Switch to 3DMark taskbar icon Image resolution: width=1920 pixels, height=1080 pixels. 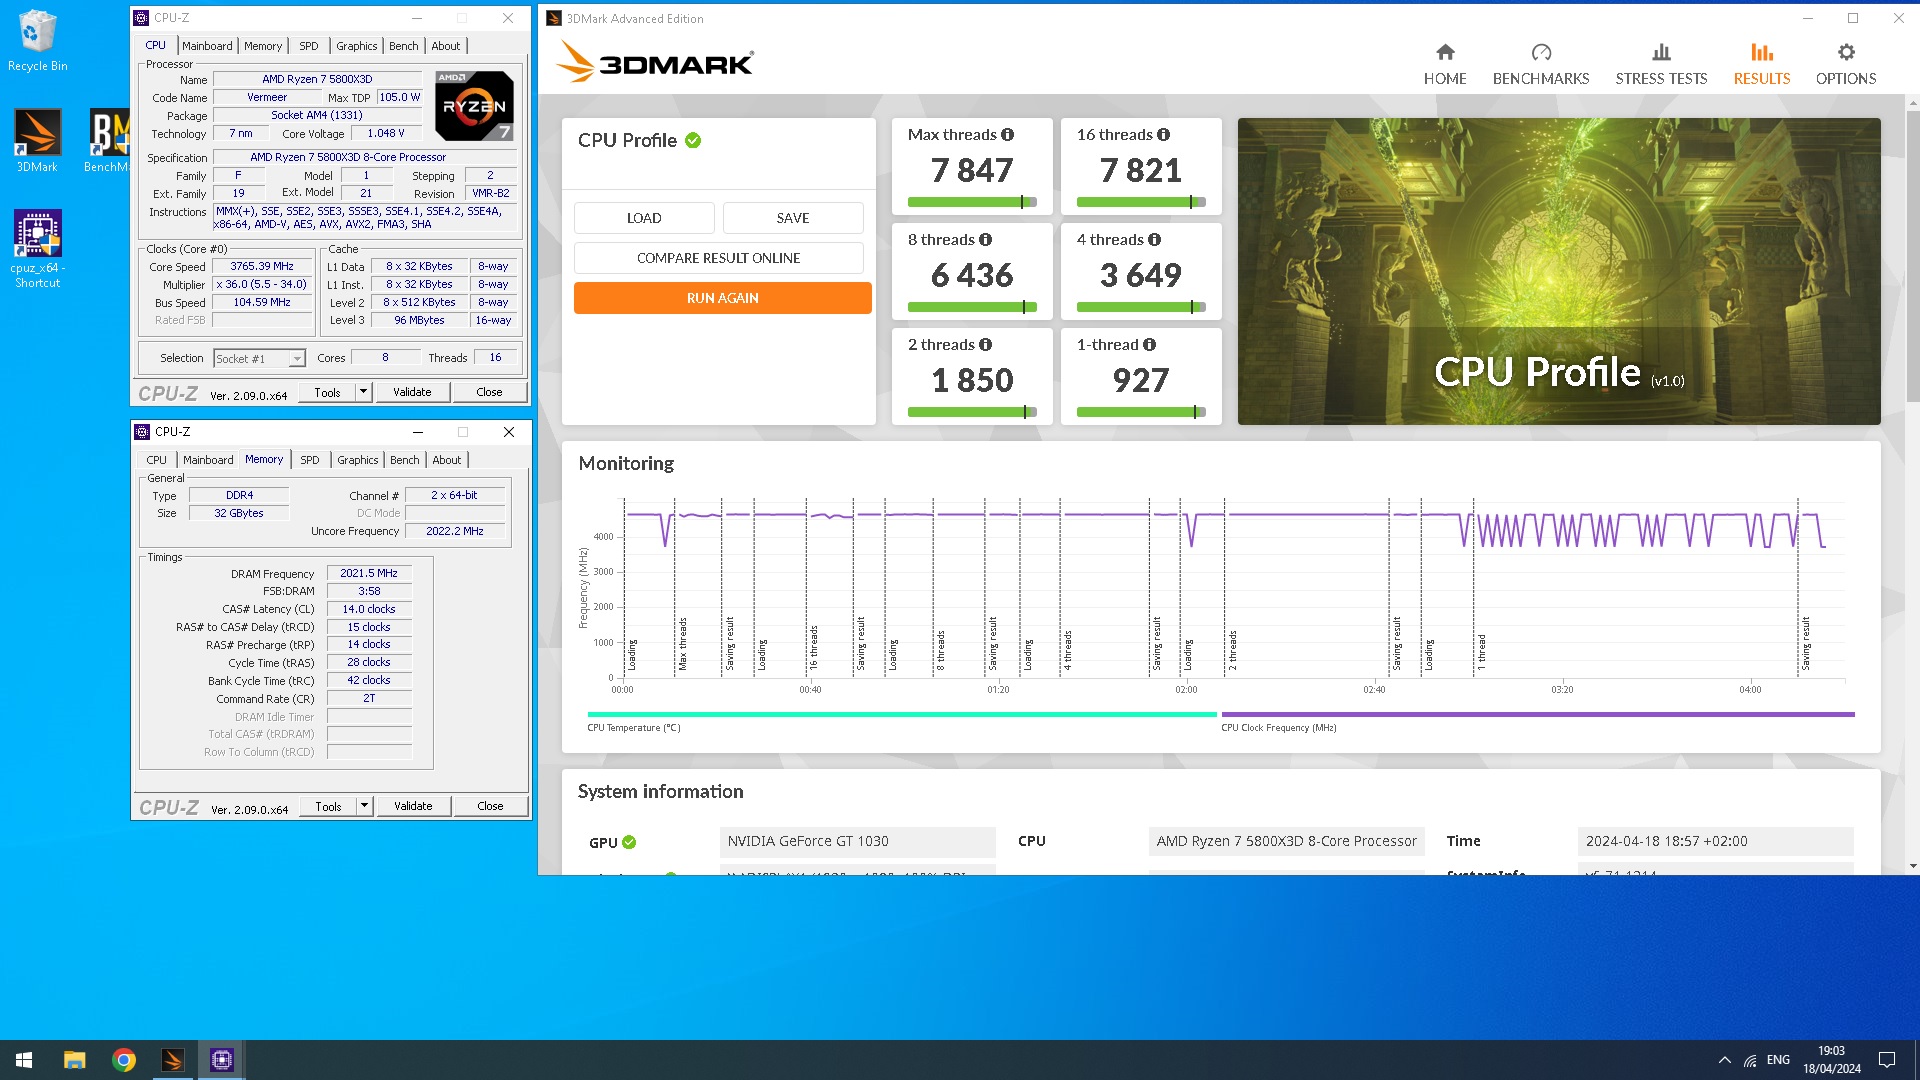[x=173, y=1060]
